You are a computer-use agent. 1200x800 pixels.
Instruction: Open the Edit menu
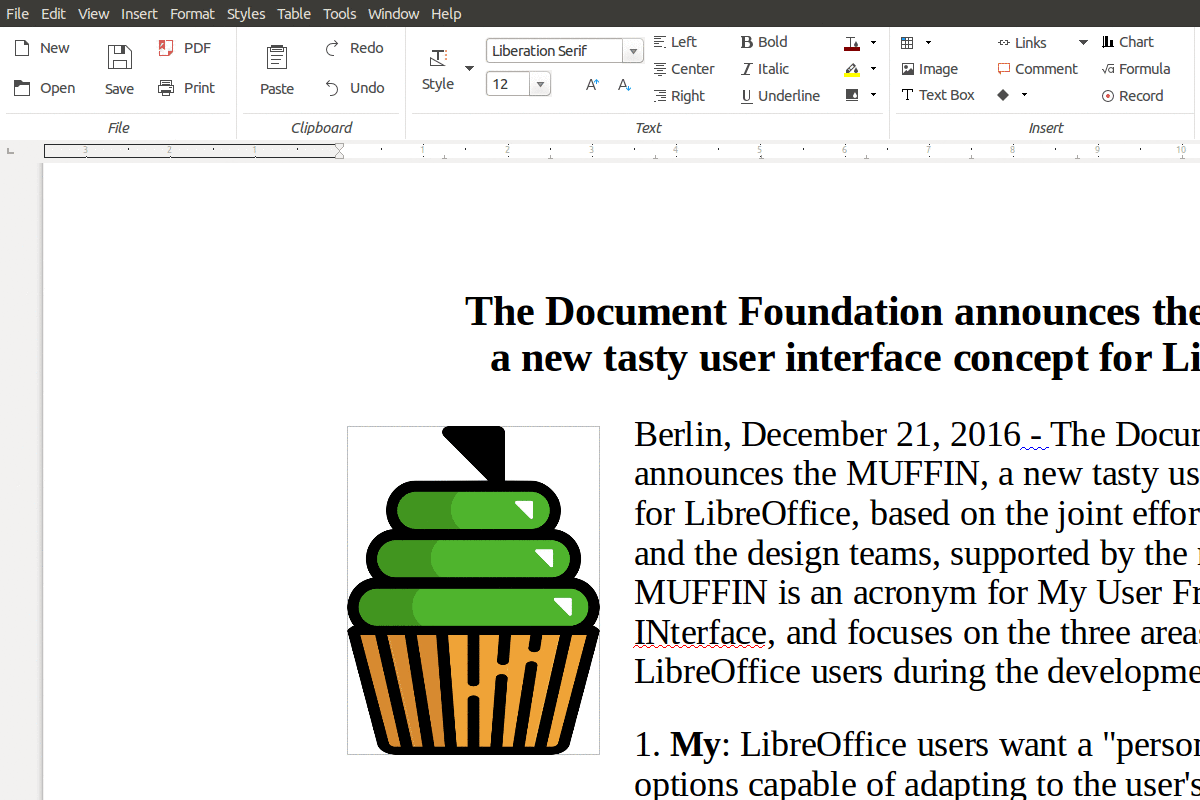[53, 13]
